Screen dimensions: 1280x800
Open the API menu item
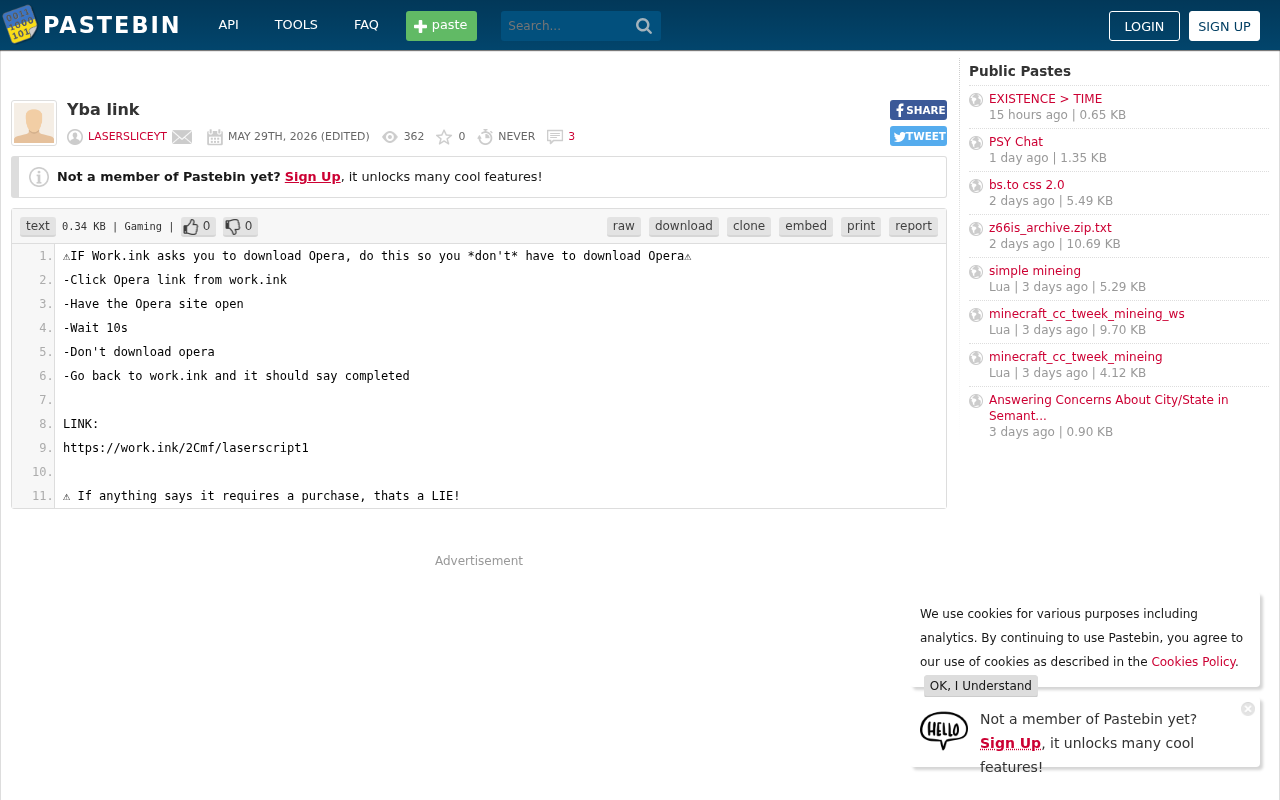[x=229, y=25]
